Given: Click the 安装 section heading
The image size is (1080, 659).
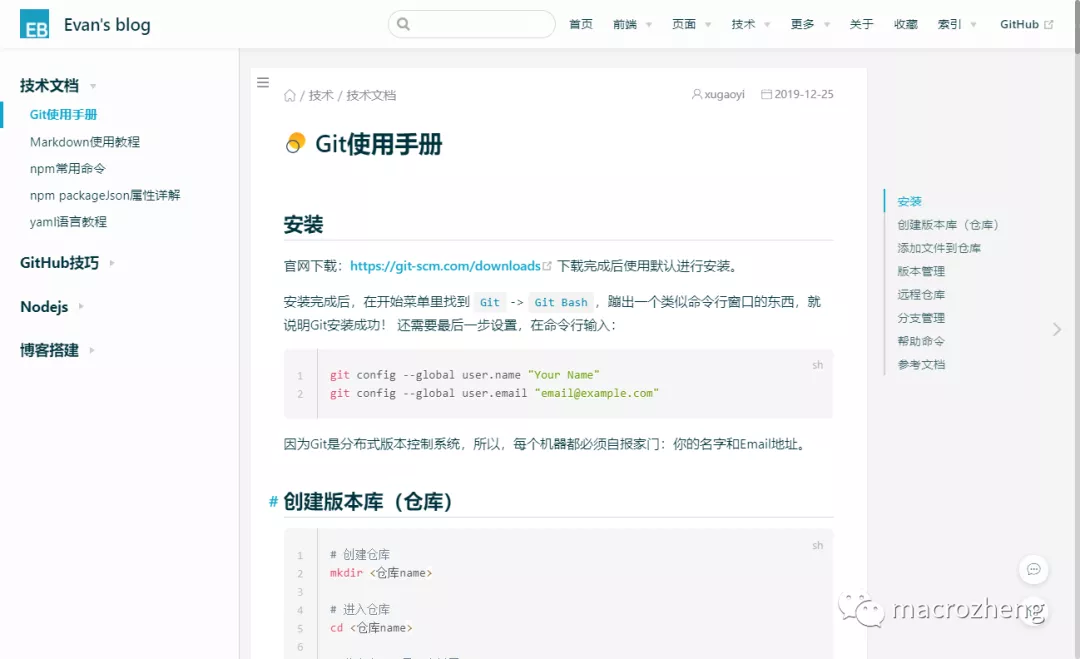Looking at the screenshot, I should point(303,224).
